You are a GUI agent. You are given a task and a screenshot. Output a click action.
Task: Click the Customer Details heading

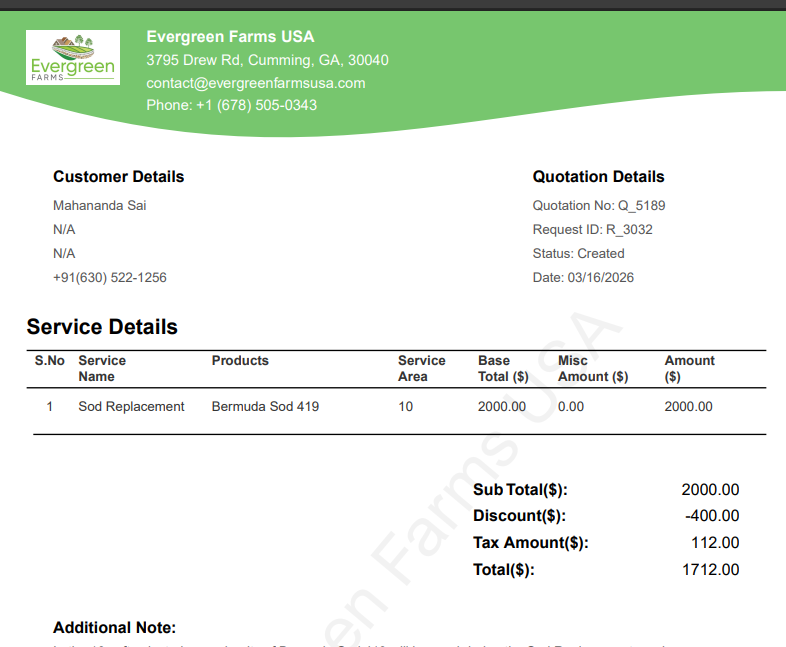click(x=118, y=177)
